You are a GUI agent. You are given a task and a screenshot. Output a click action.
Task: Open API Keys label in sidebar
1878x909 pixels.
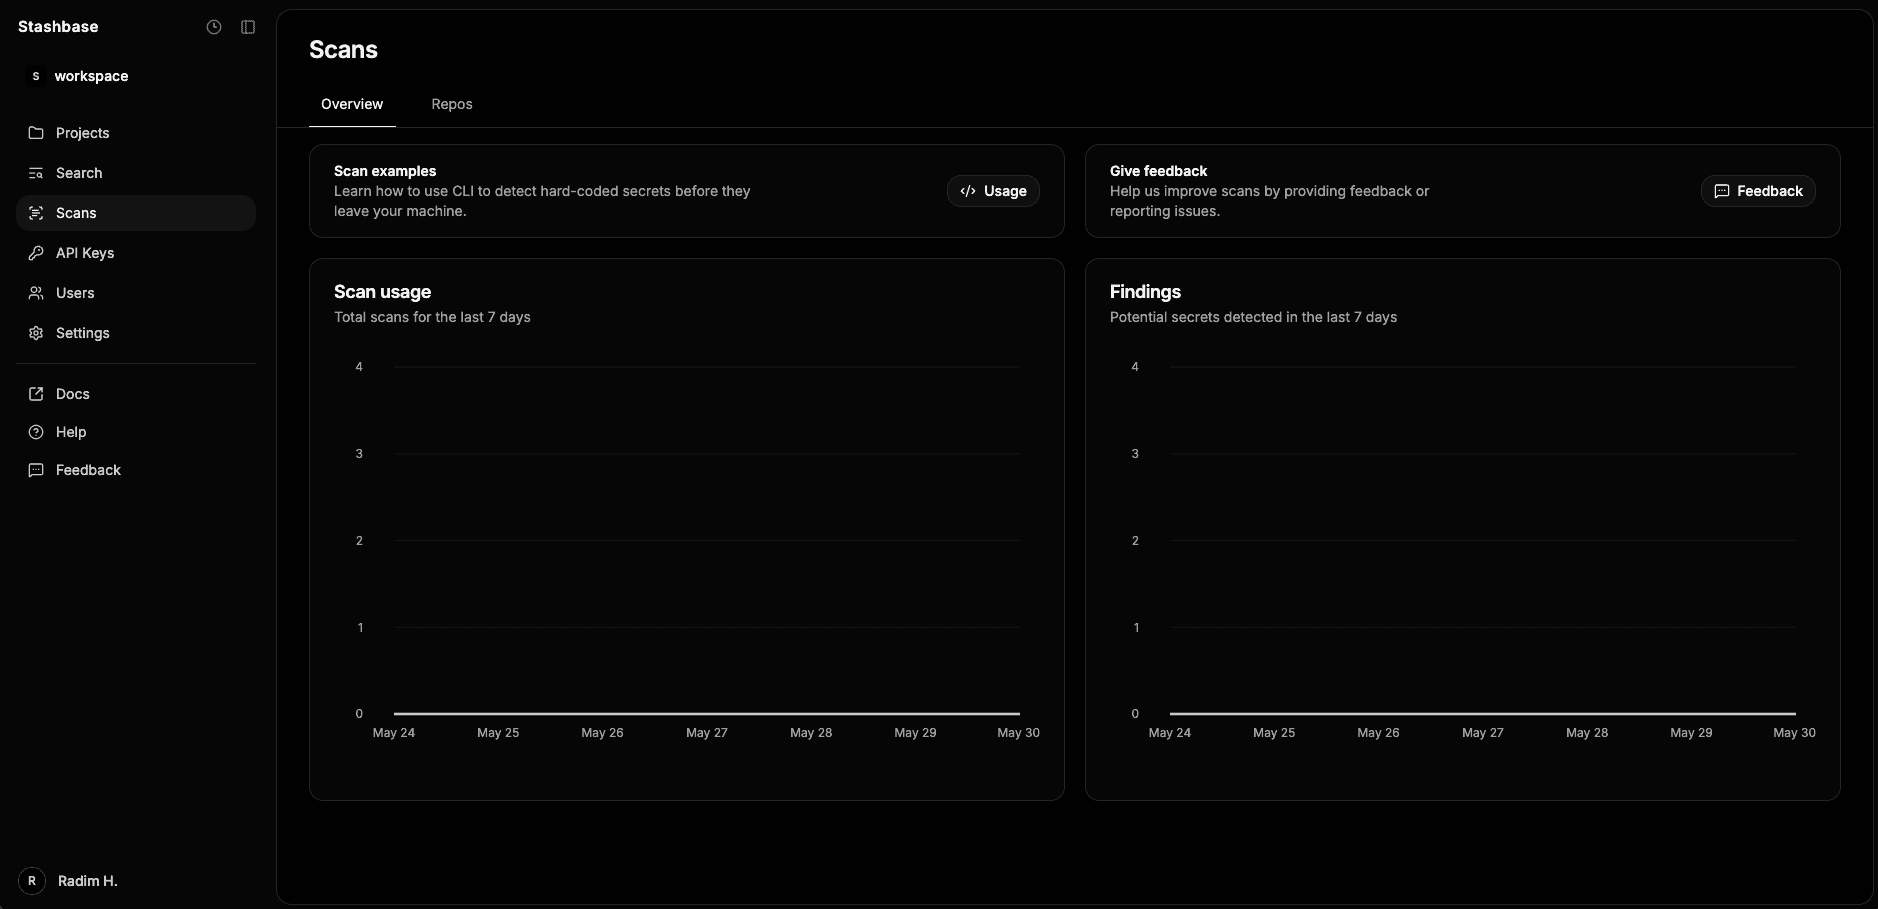[x=85, y=253]
